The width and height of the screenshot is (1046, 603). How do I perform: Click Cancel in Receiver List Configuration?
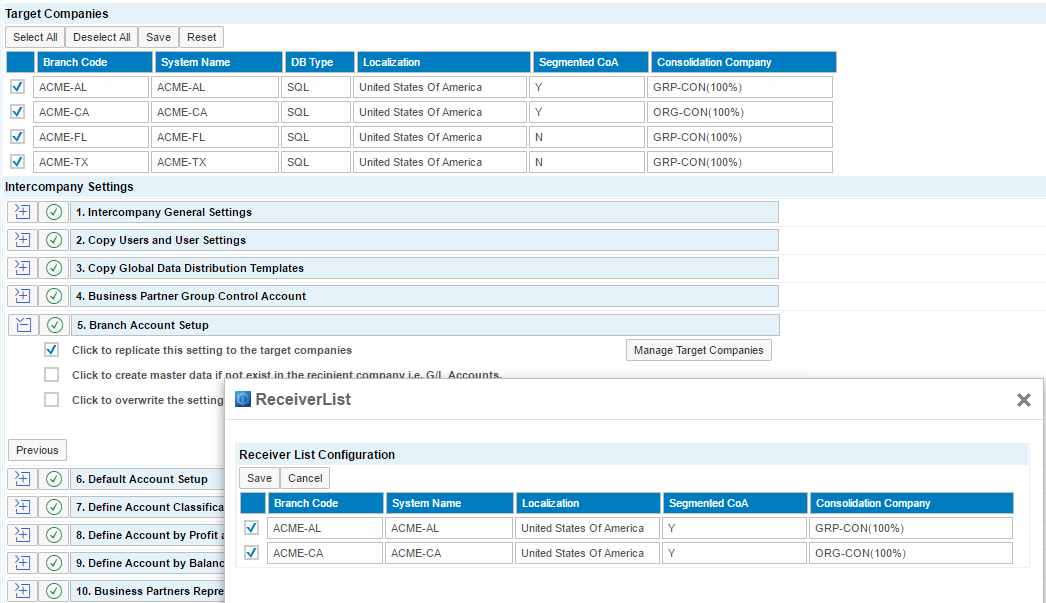click(x=305, y=478)
